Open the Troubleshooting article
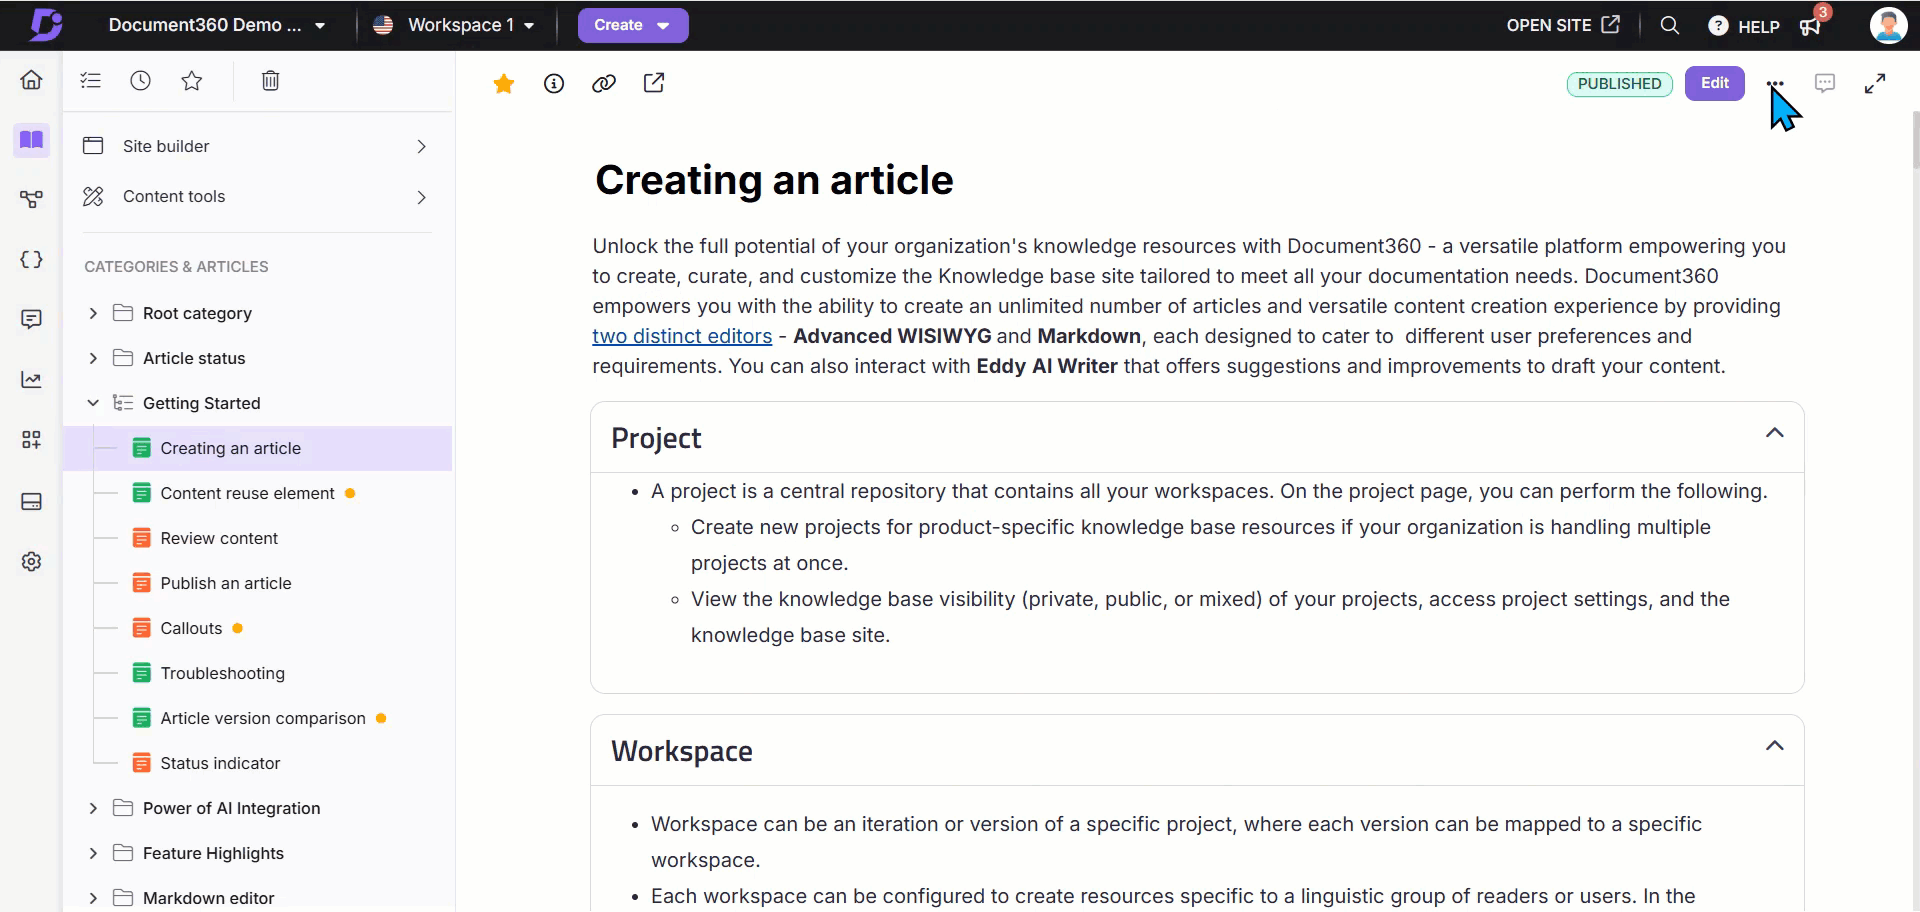Screen dimensions: 1920x912 point(222,673)
